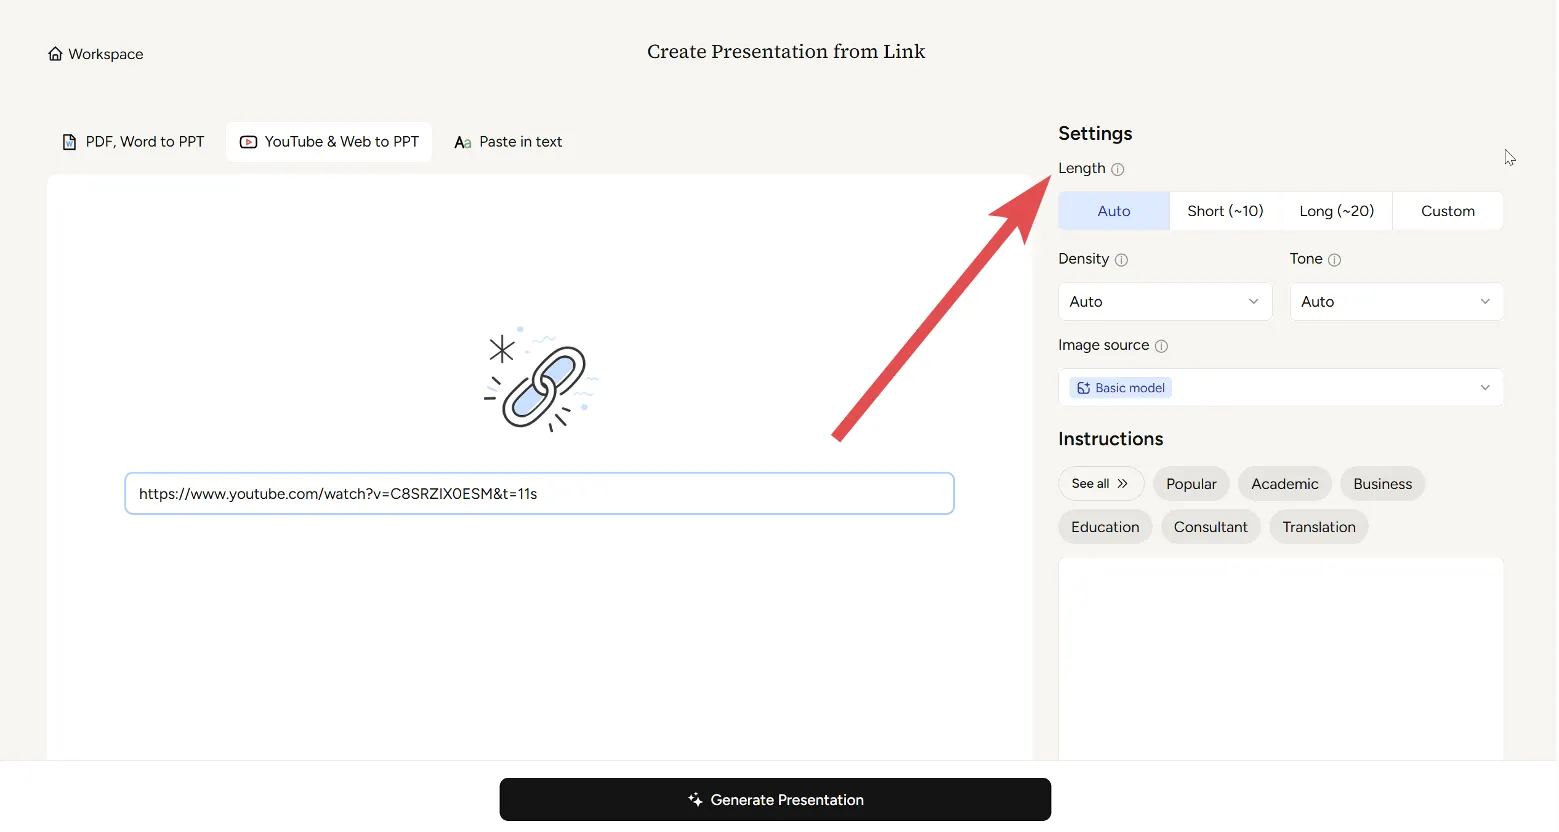Click the Basic model badge icon
The height and width of the screenshot is (832, 1559).
pyautogui.click(x=1083, y=388)
